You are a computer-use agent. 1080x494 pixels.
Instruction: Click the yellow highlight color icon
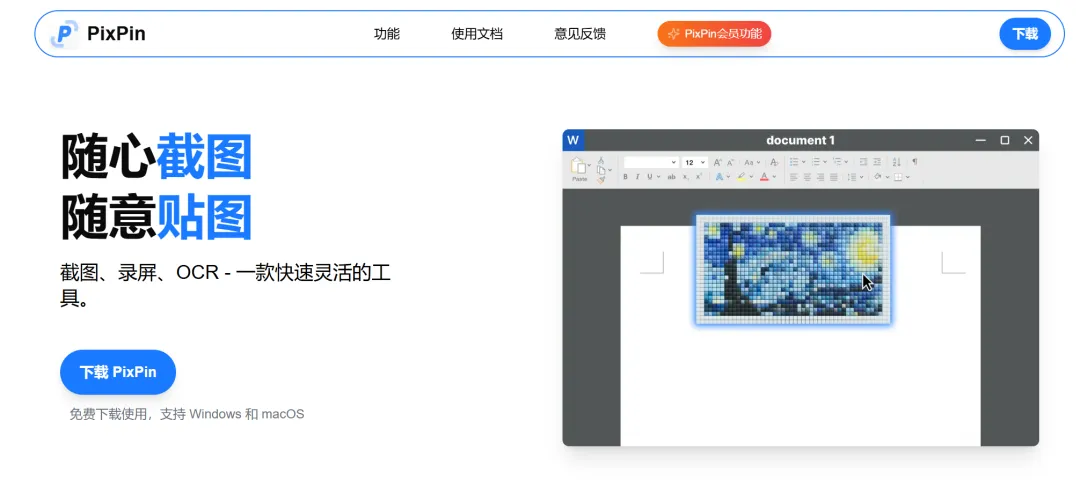coord(741,177)
